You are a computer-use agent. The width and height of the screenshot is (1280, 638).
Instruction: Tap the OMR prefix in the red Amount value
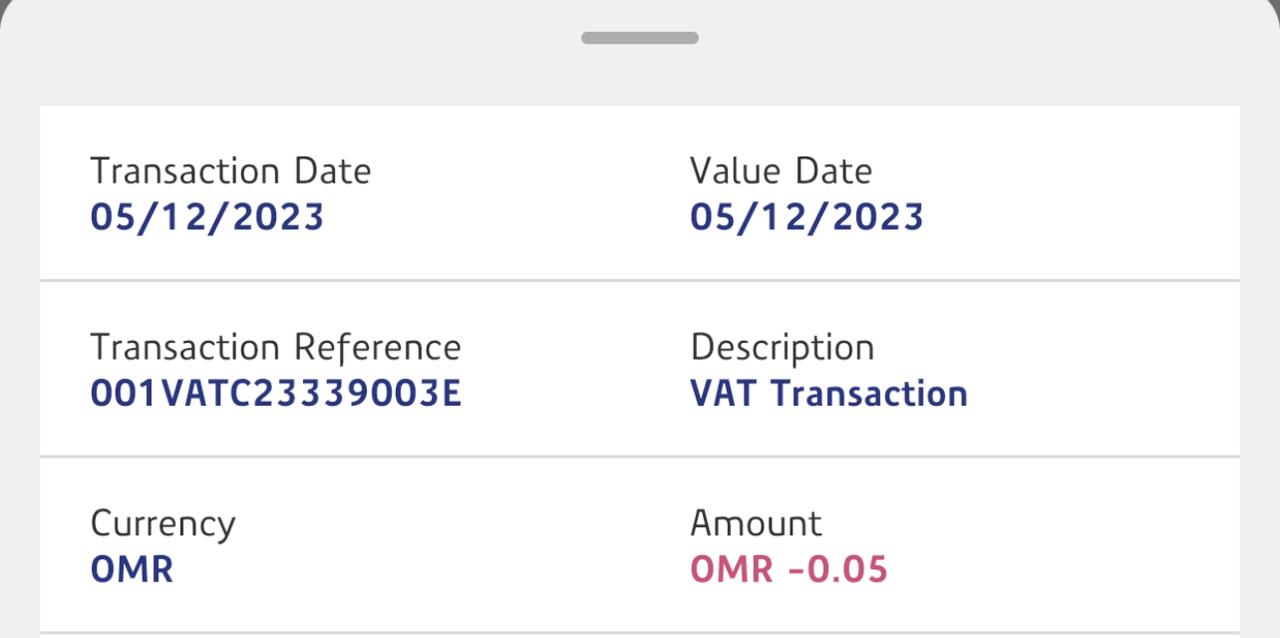click(731, 569)
